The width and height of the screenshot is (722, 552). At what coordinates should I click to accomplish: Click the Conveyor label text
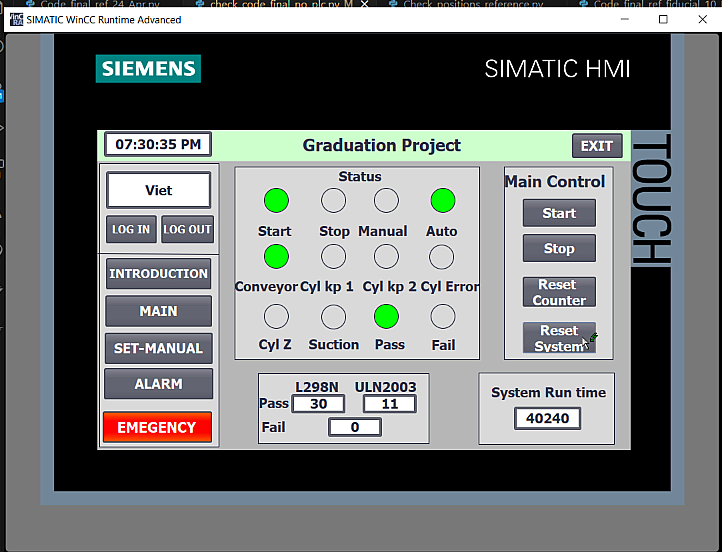[266, 287]
